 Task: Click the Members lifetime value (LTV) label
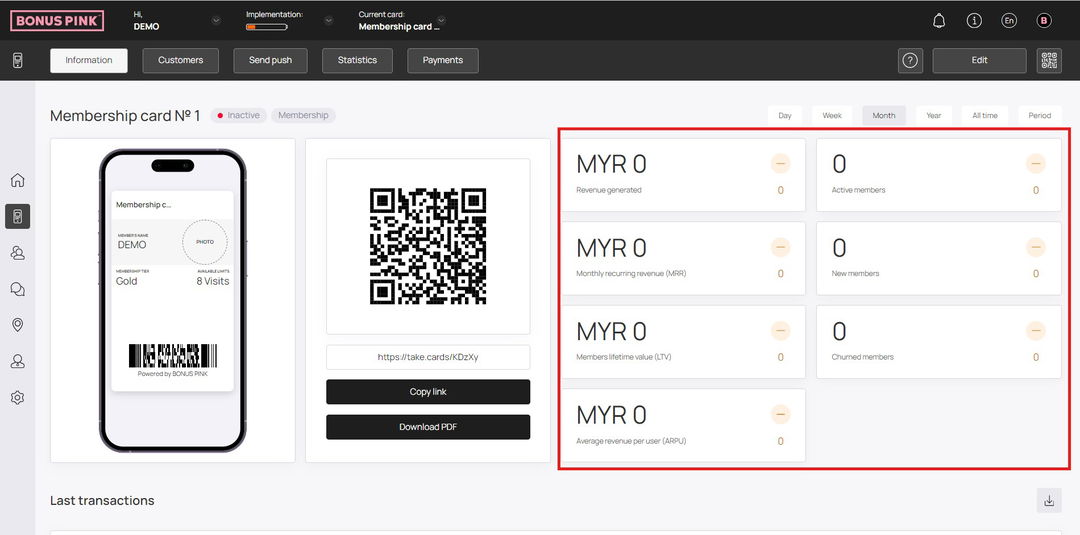tap(623, 357)
